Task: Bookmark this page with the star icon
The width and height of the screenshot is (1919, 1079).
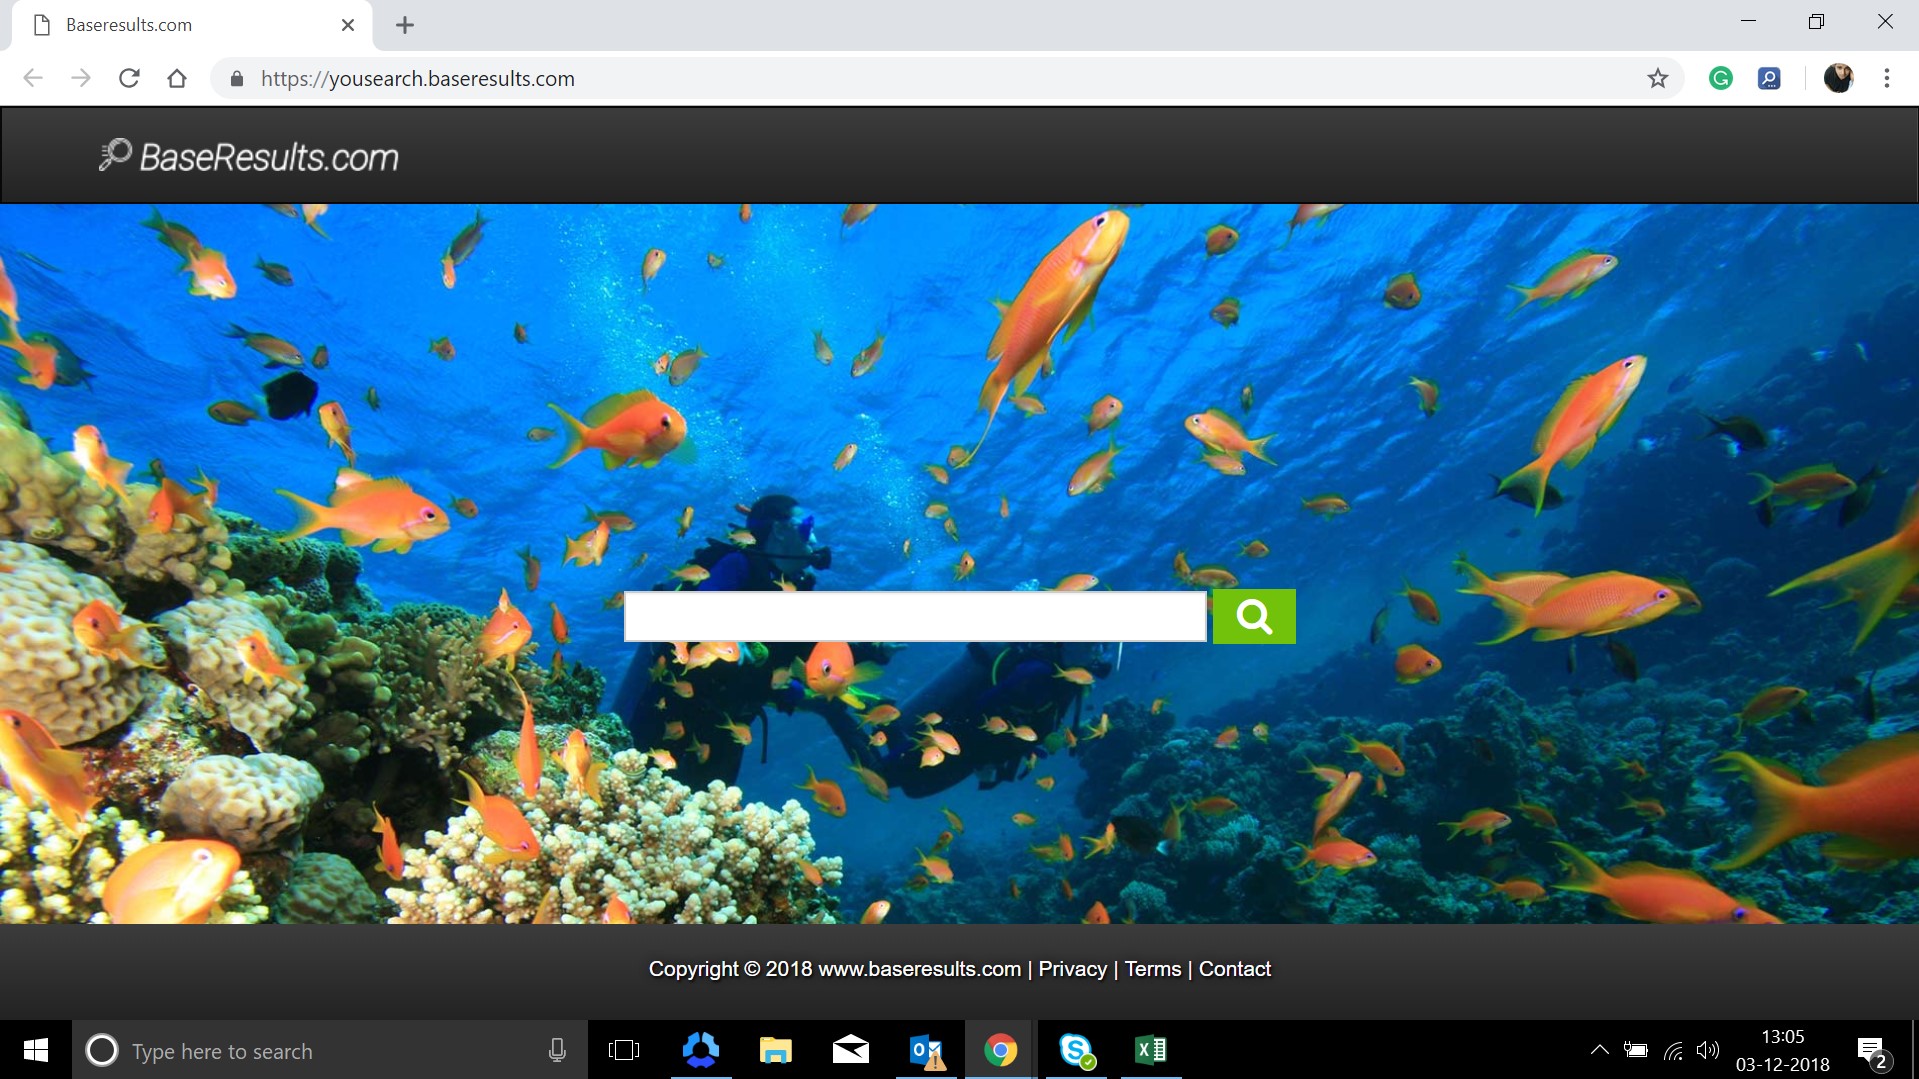Action: [x=1657, y=78]
